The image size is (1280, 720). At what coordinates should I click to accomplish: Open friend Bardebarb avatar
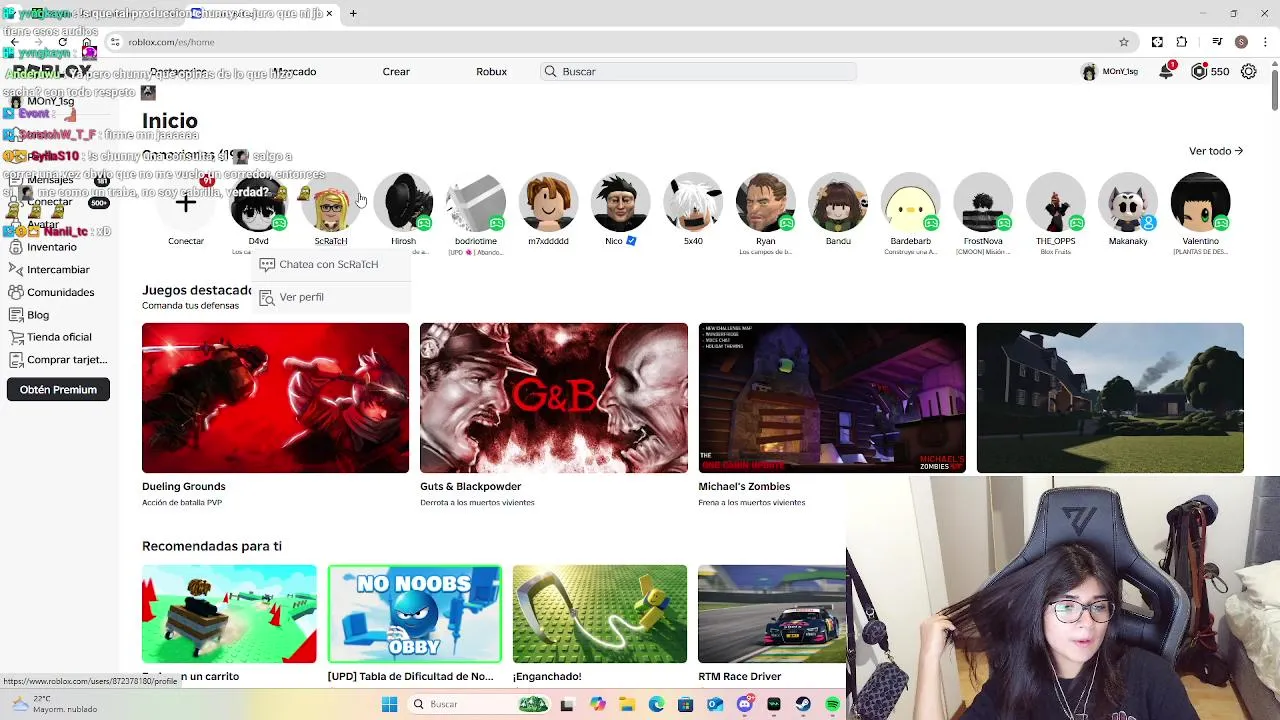[x=910, y=203]
